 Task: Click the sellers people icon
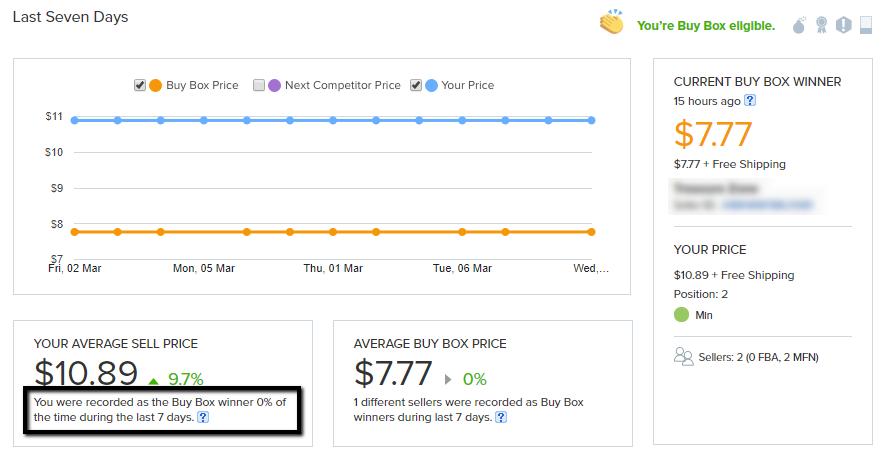tap(684, 356)
